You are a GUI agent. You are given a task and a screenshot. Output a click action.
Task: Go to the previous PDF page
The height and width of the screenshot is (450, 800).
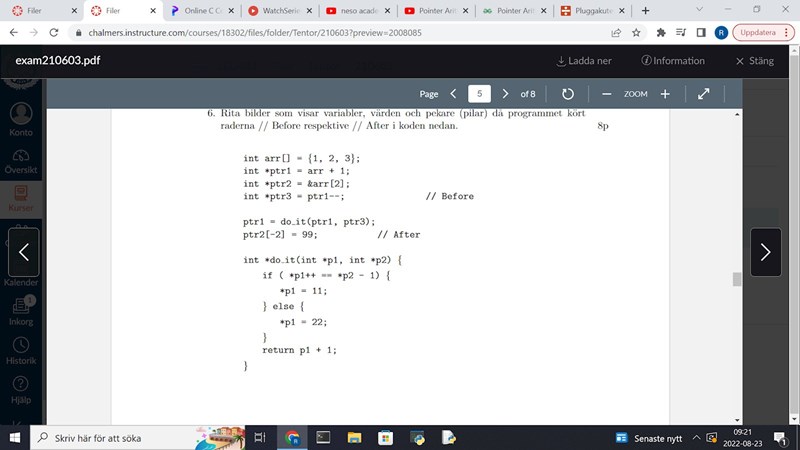453,93
